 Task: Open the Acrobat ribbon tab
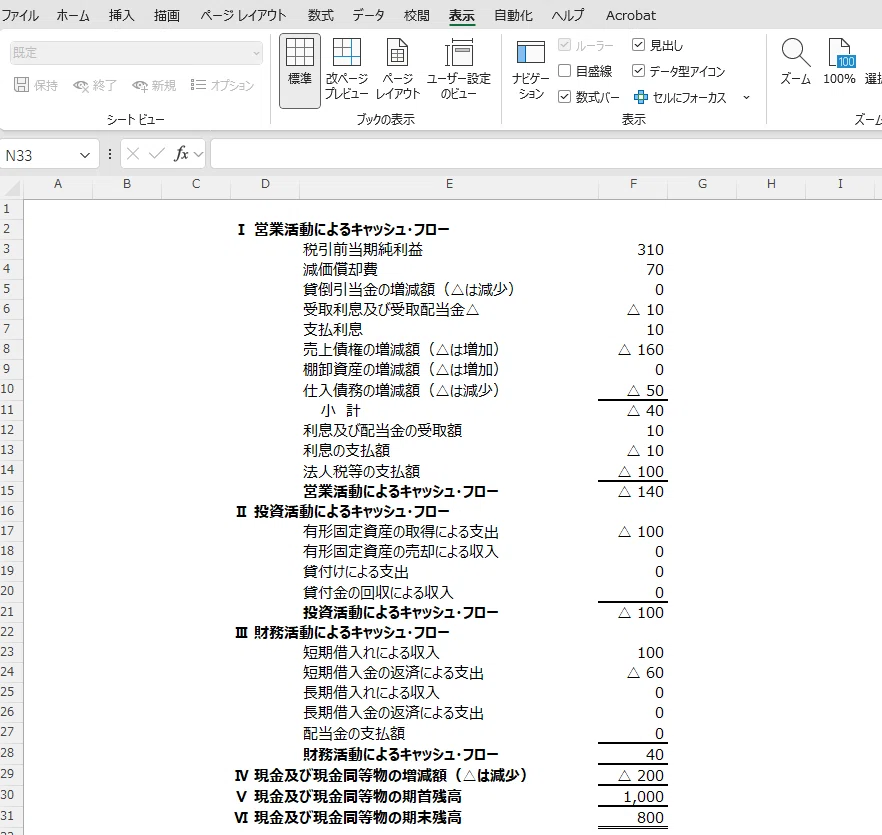tap(631, 15)
